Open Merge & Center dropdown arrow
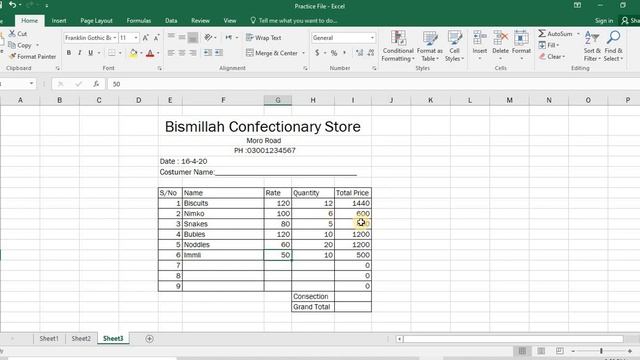Image resolution: width=640 pixels, height=360 pixels. (x=303, y=53)
